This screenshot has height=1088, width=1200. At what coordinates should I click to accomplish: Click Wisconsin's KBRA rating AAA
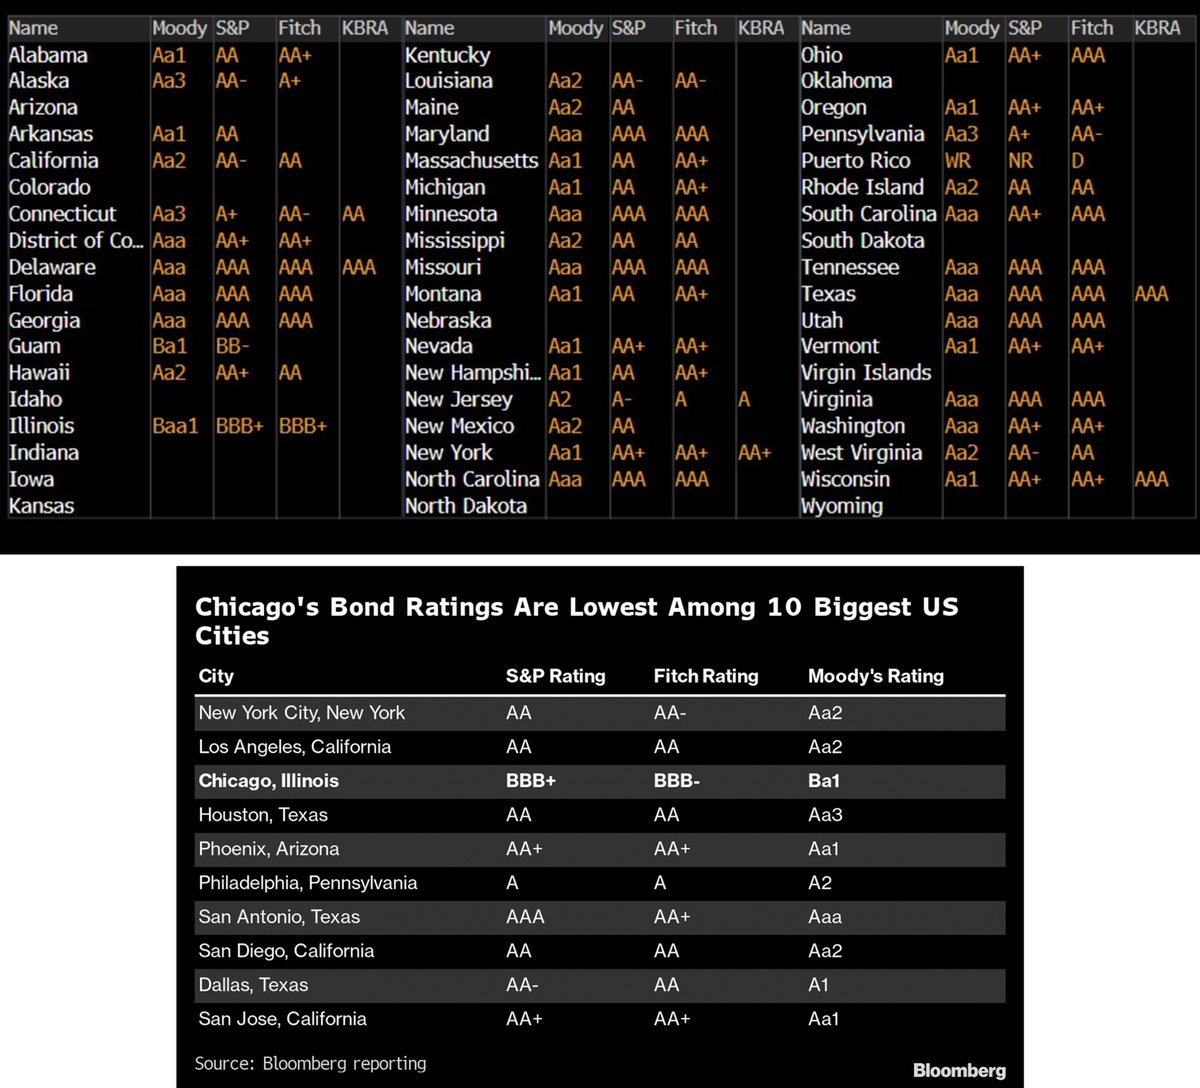[x=1151, y=479]
